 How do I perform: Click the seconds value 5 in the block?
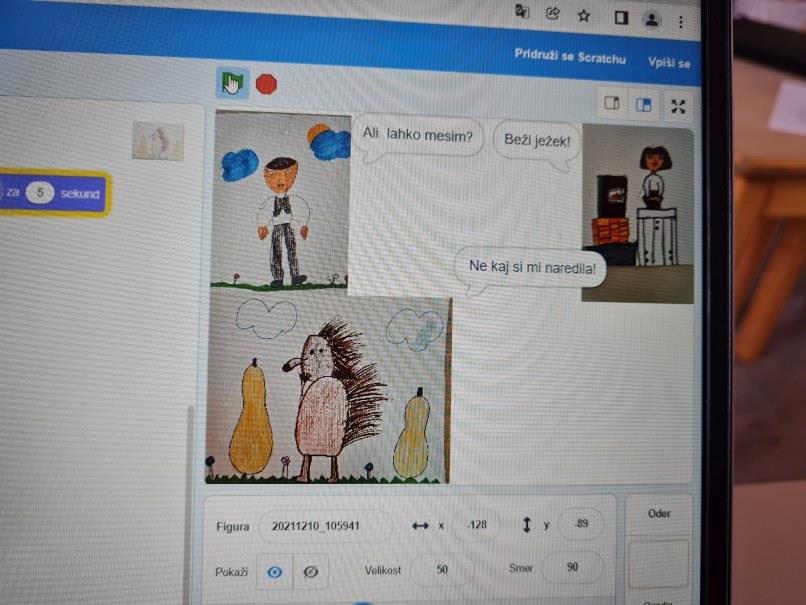(x=40, y=193)
